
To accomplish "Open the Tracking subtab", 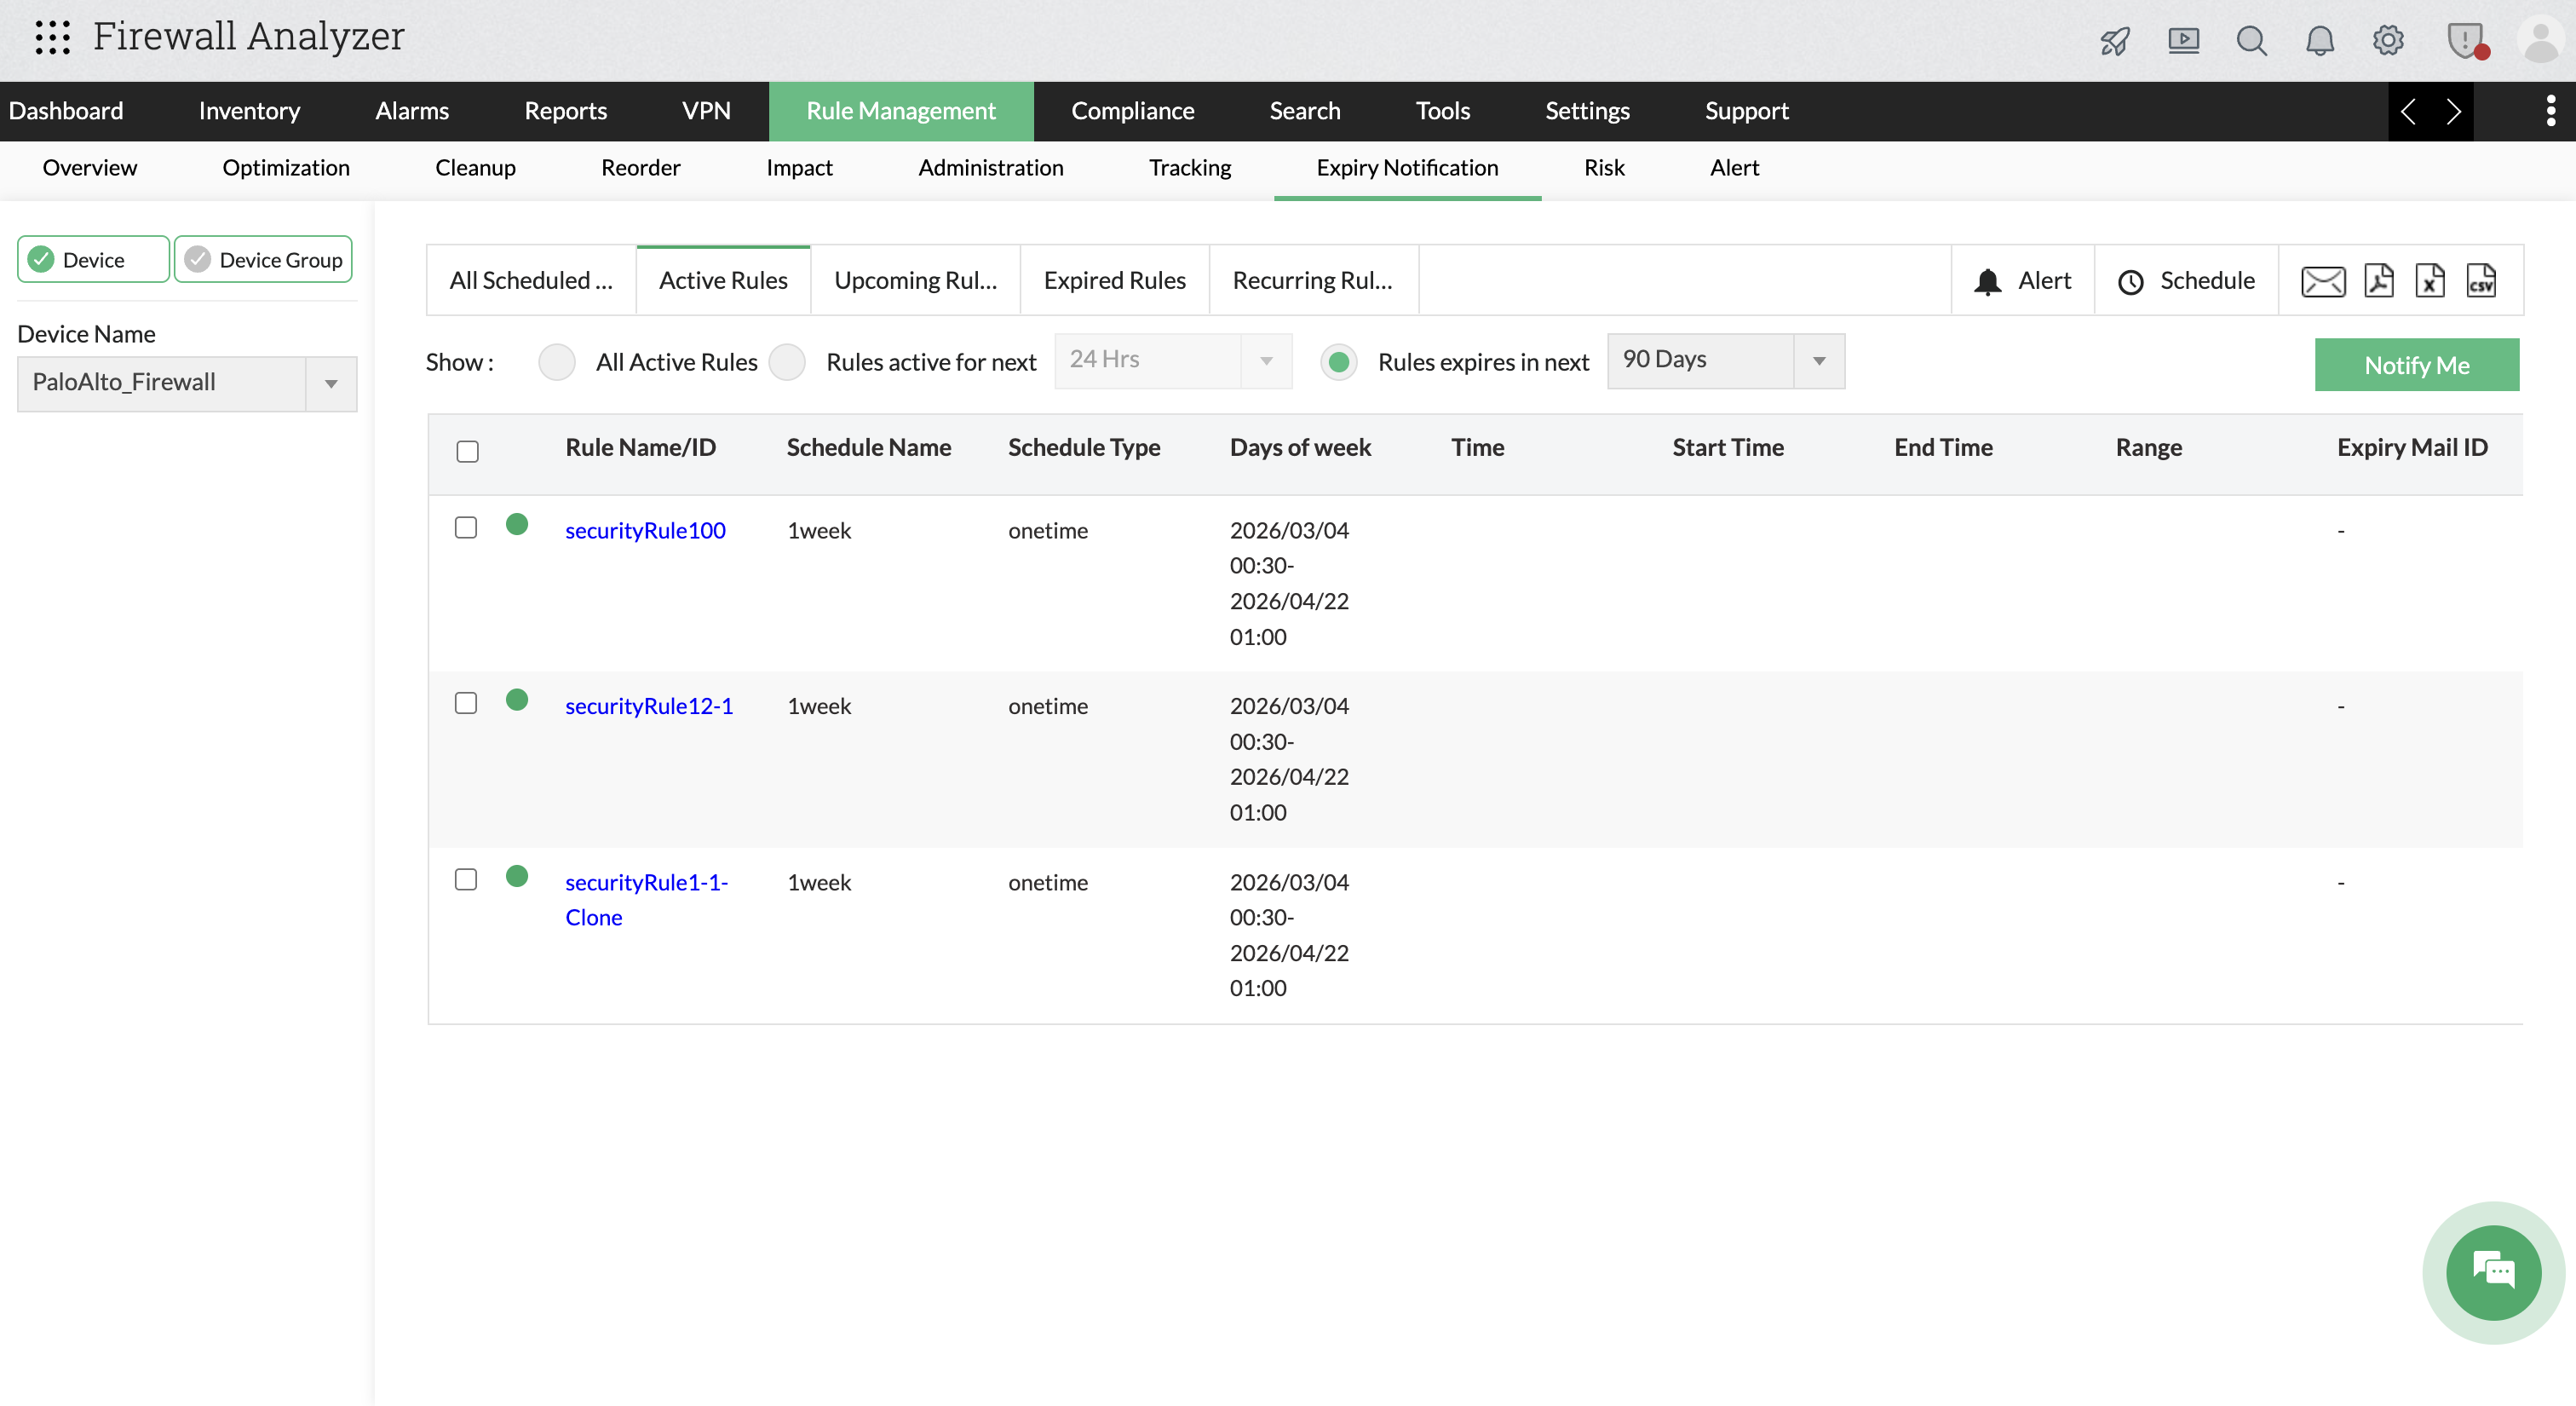I will (x=1189, y=168).
